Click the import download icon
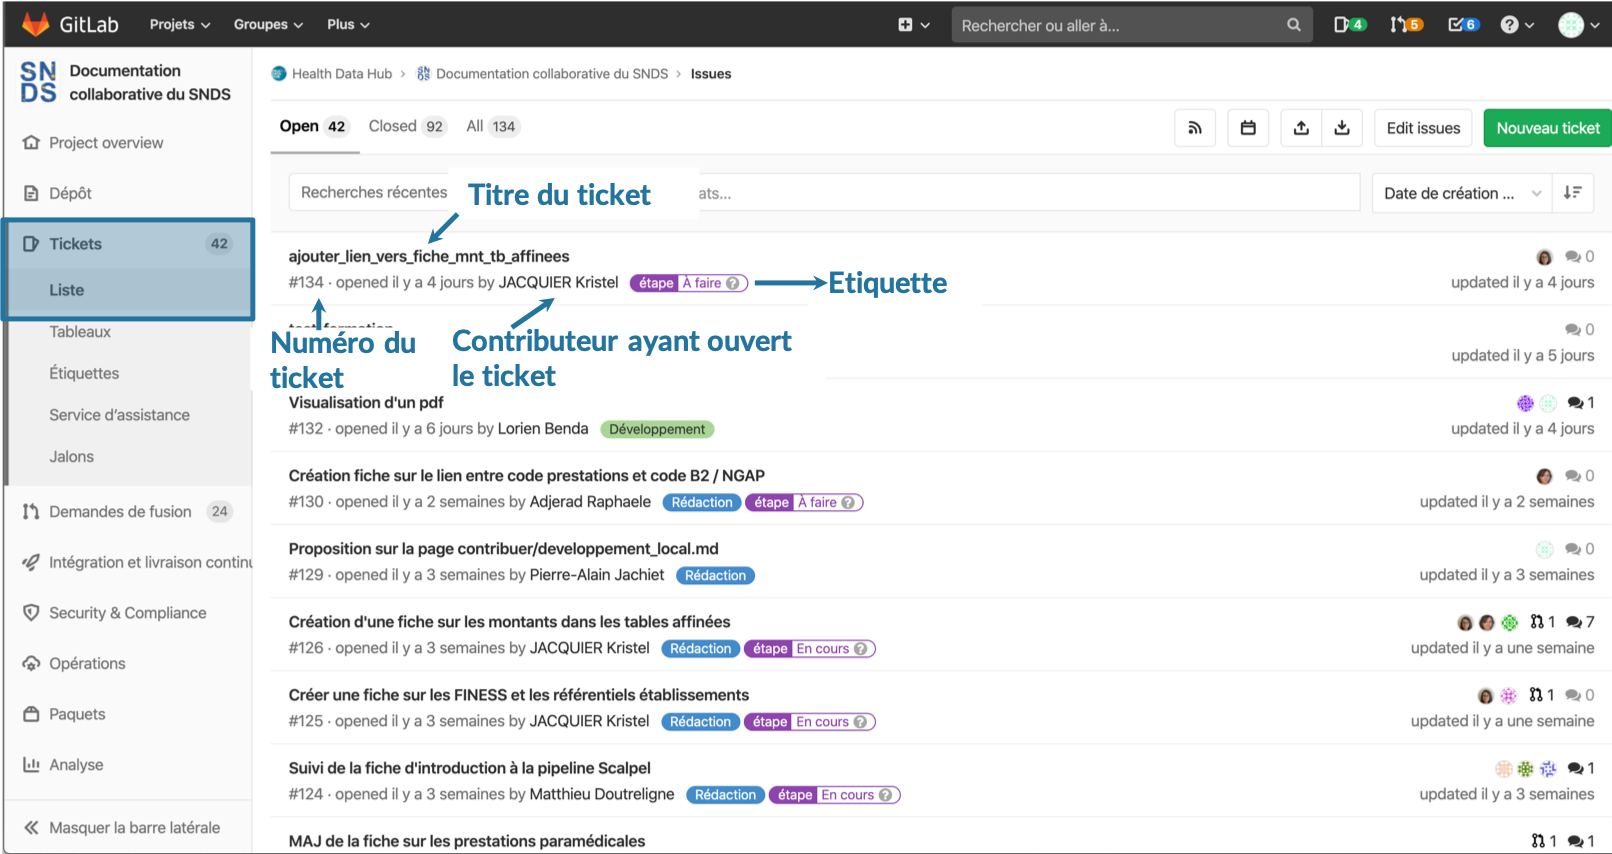The height and width of the screenshot is (854, 1612). pyautogui.click(x=1342, y=128)
